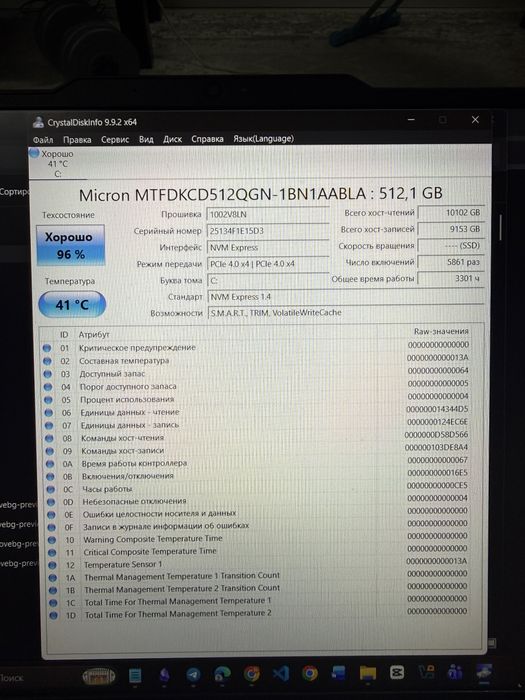Click the CrystalDiskInfo app icon in title bar
Screen dimensions: 525x700
pos(38,122)
